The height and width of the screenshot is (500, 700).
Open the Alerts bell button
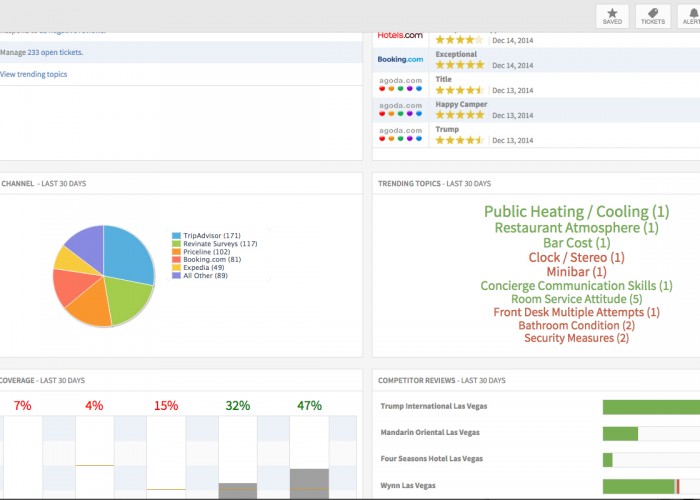(690, 17)
